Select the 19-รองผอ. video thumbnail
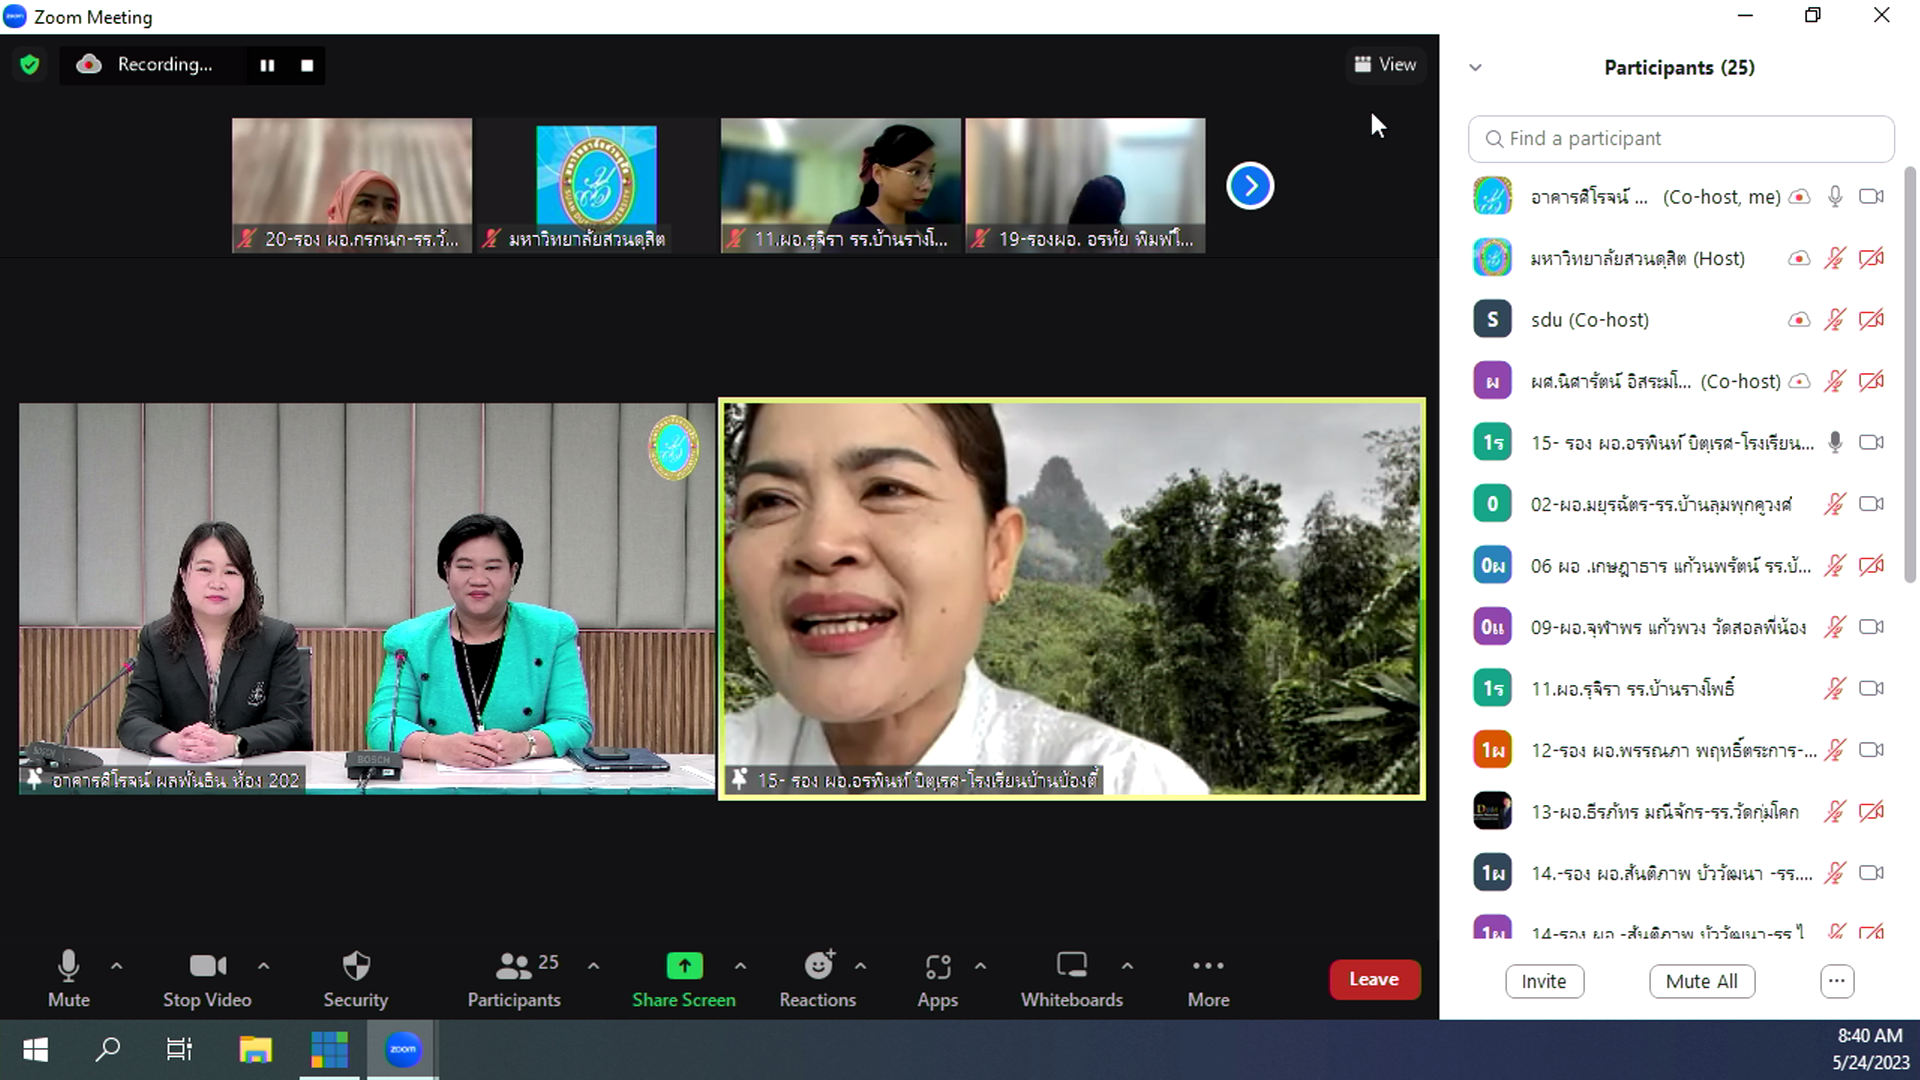This screenshot has height=1080, width=1920. click(x=1085, y=185)
